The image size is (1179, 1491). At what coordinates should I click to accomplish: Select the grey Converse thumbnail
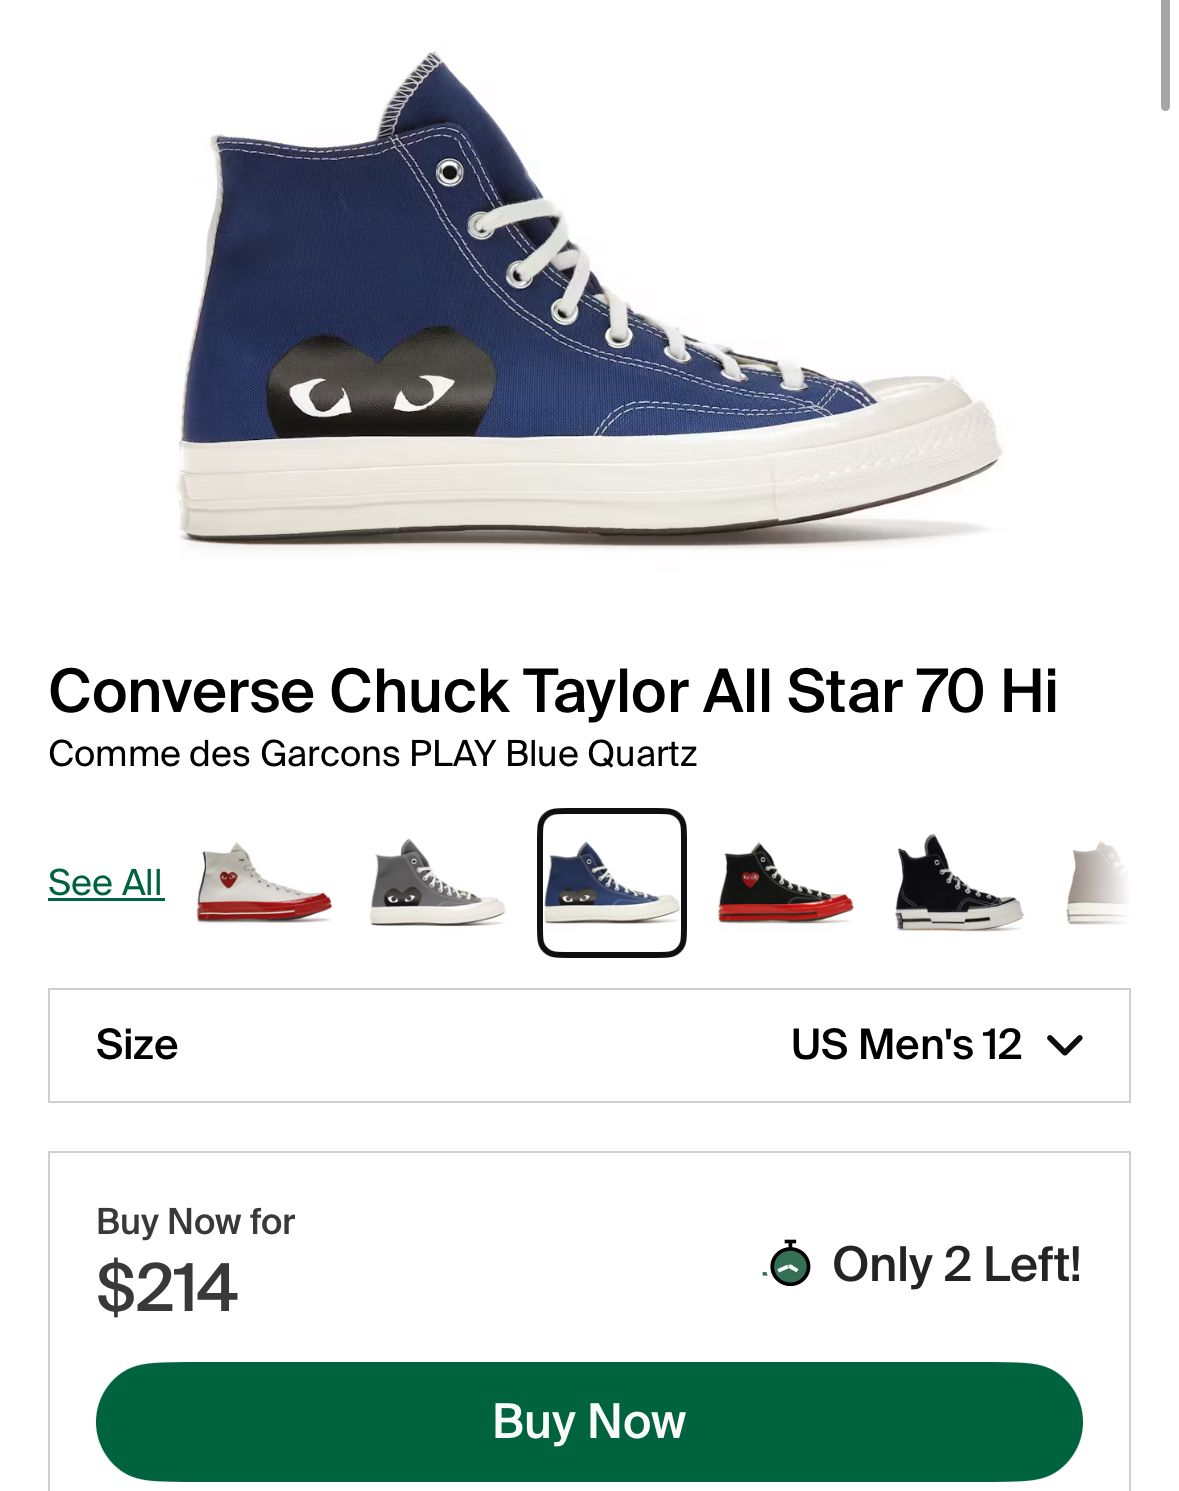pos(437,883)
